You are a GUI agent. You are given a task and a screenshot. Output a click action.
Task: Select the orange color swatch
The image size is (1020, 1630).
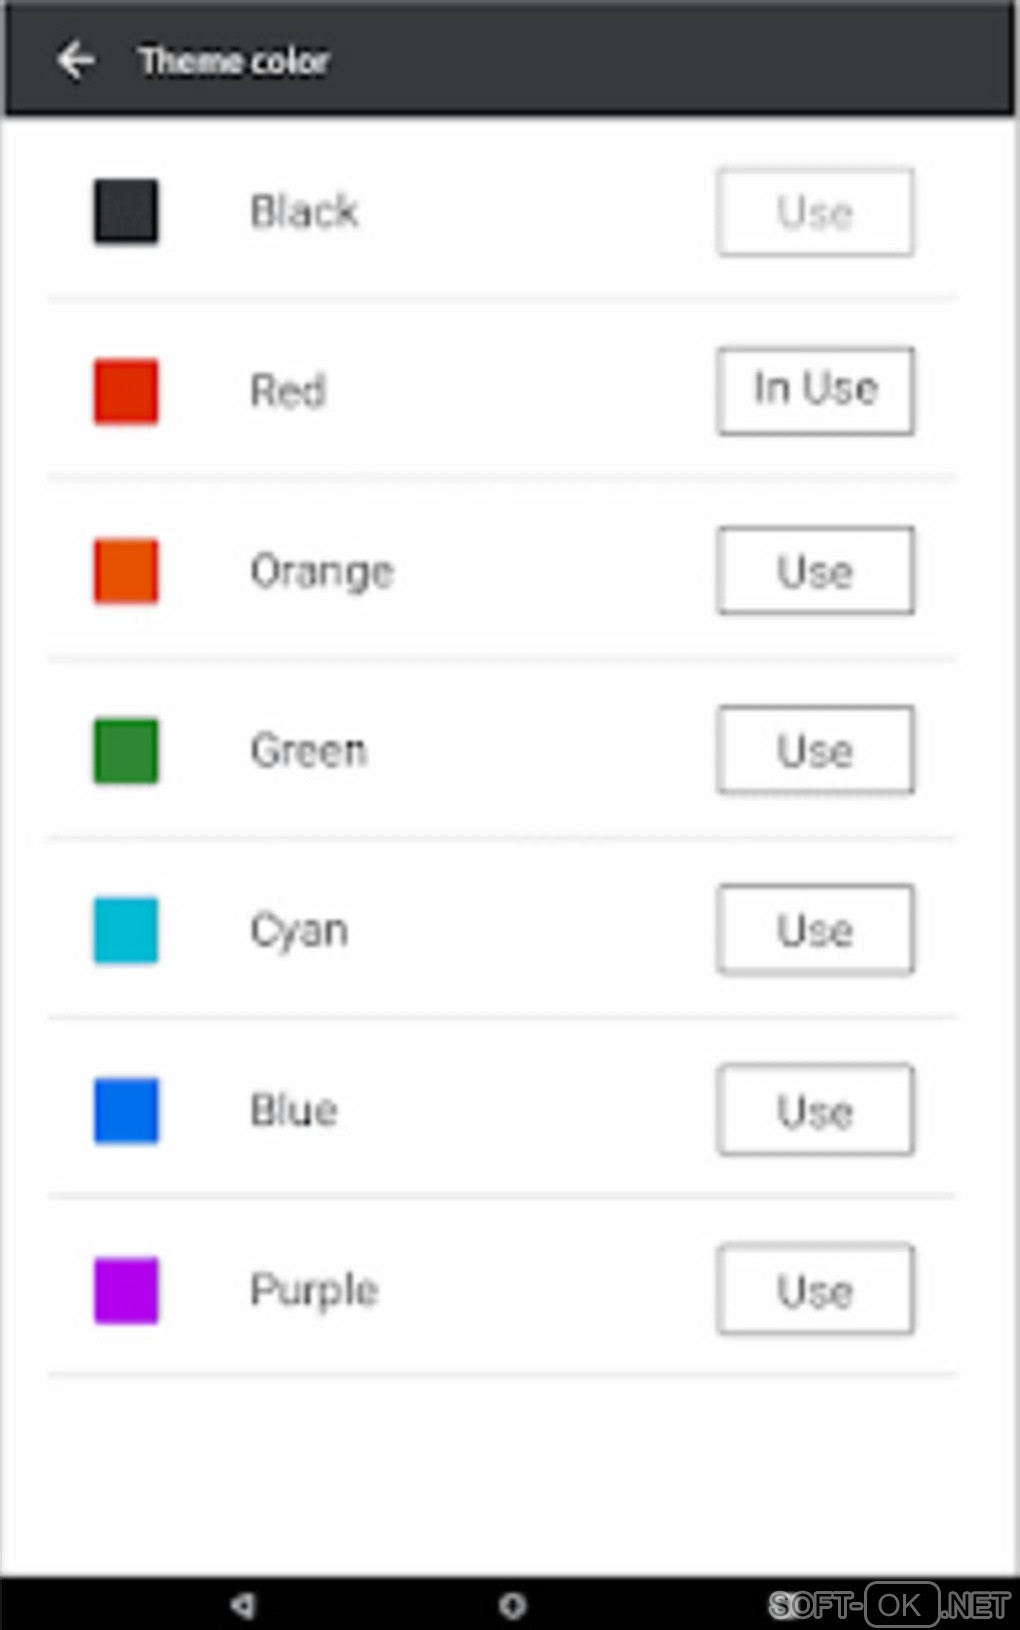coord(126,571)
